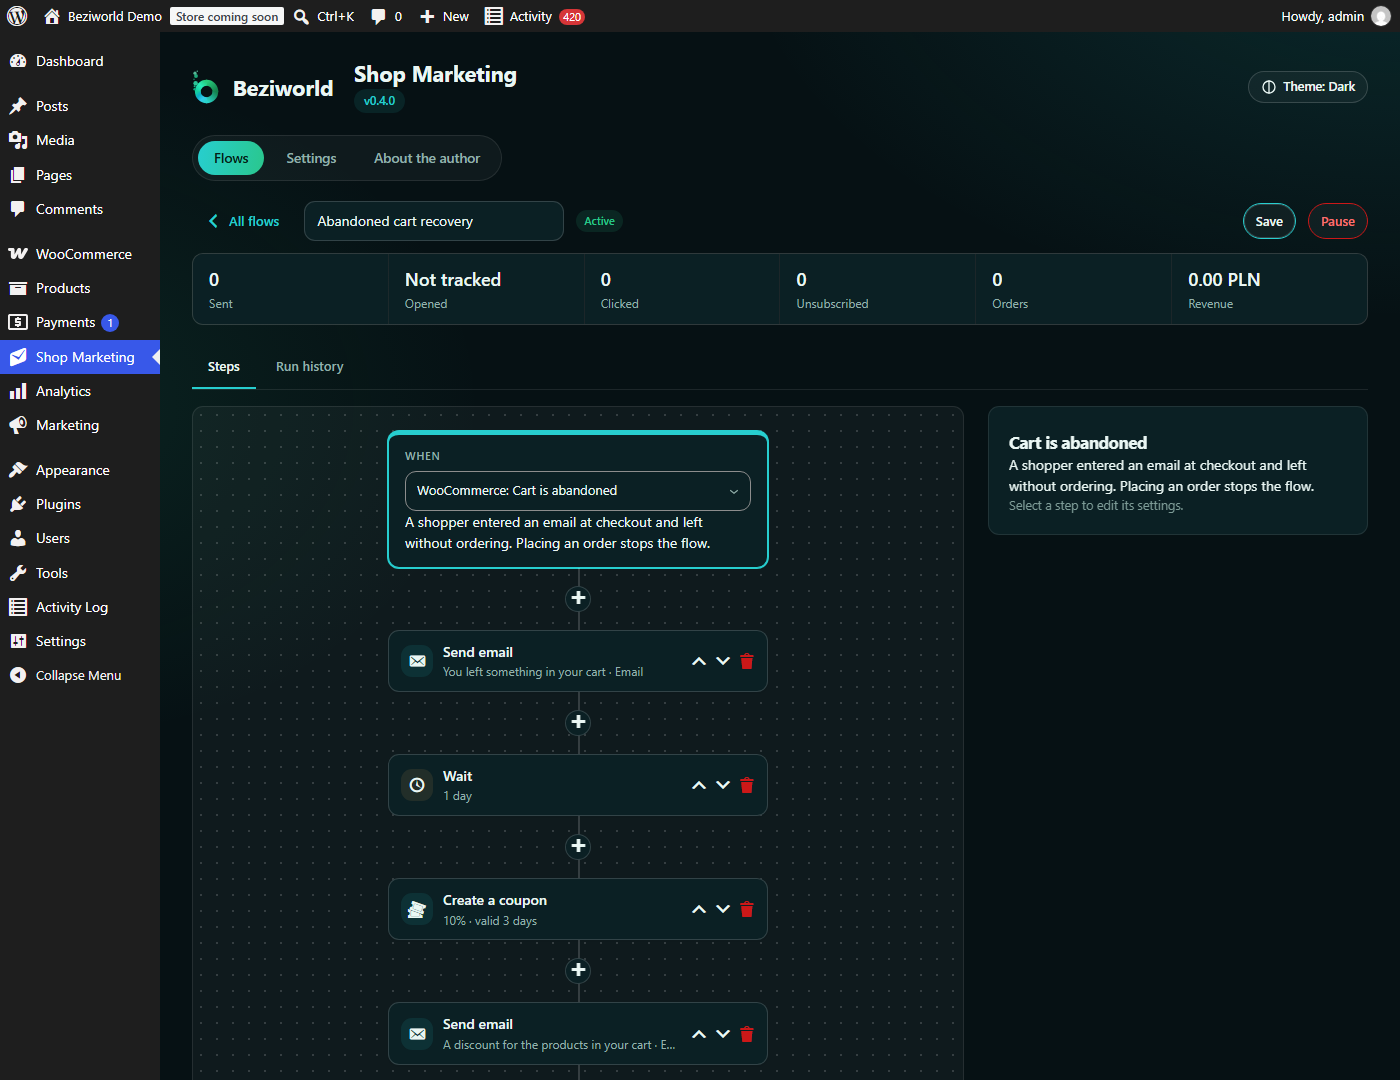
Task: Click the WordPress logo in admin bar
Action: click(x=17, y=16)
